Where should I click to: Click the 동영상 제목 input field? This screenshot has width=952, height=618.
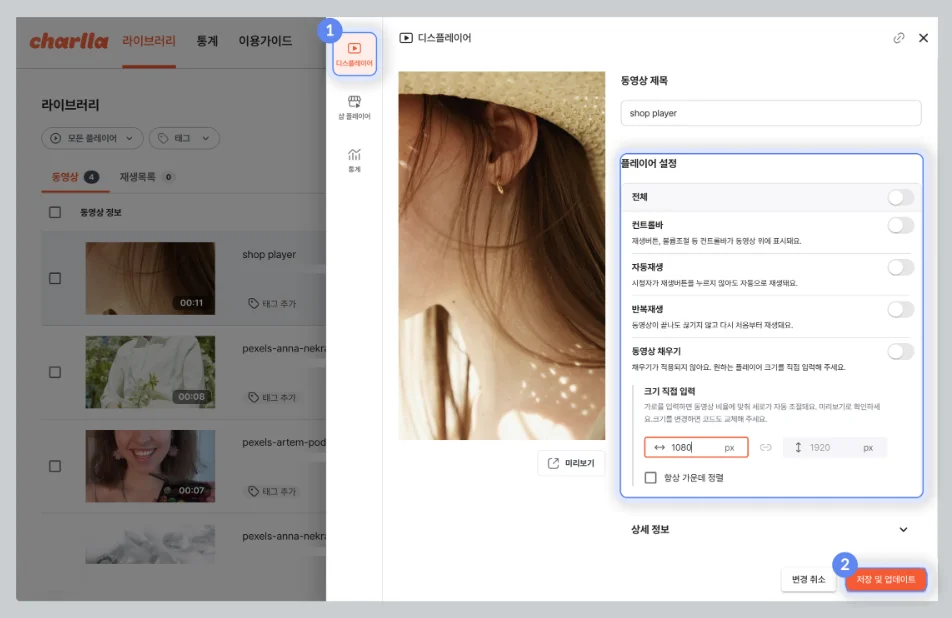tap(770, 113)
